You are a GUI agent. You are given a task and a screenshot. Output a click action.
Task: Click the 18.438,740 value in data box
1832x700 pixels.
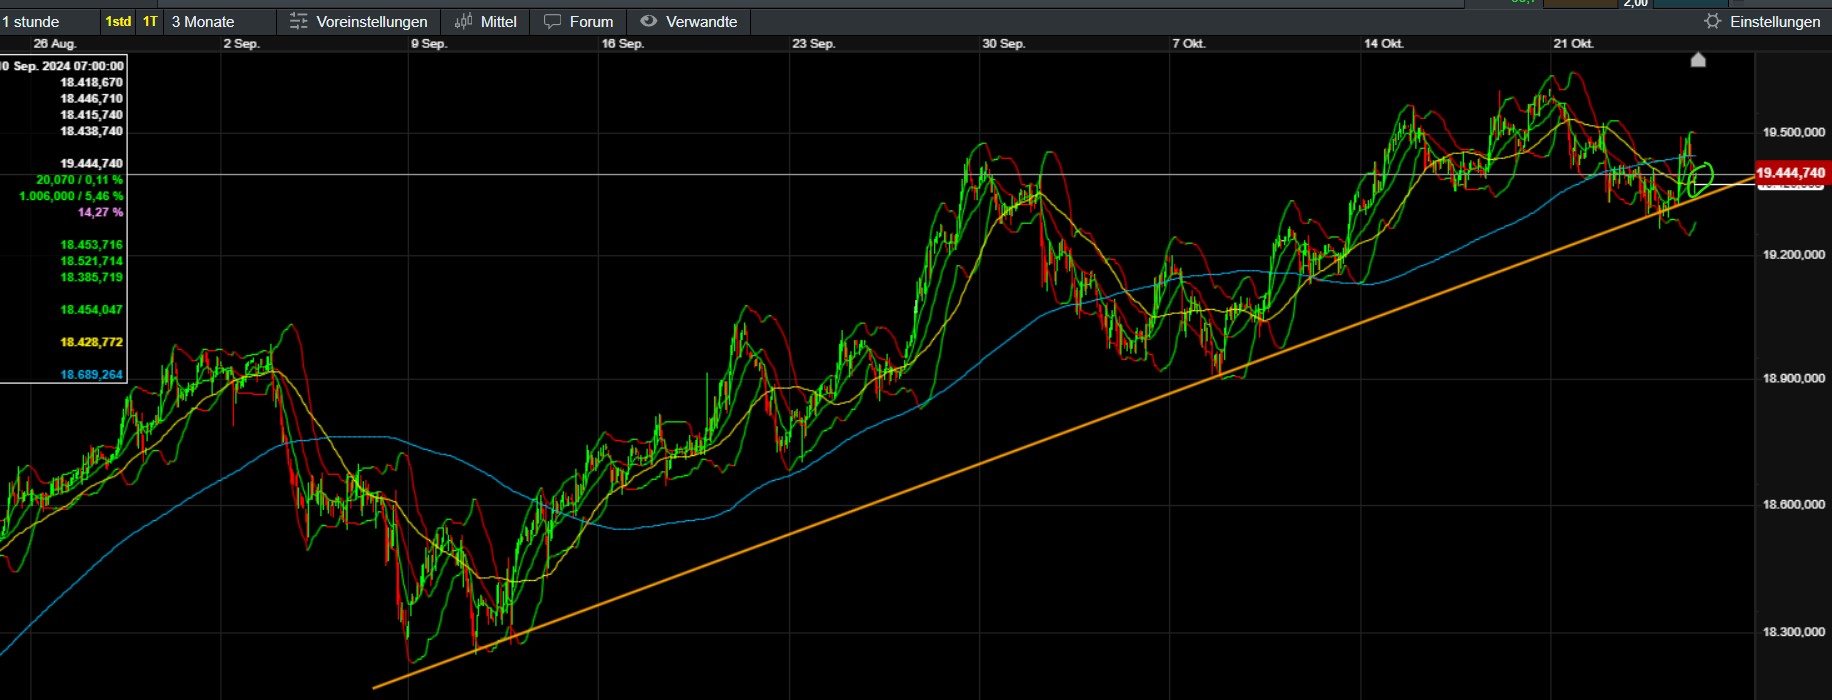[91, 131]
